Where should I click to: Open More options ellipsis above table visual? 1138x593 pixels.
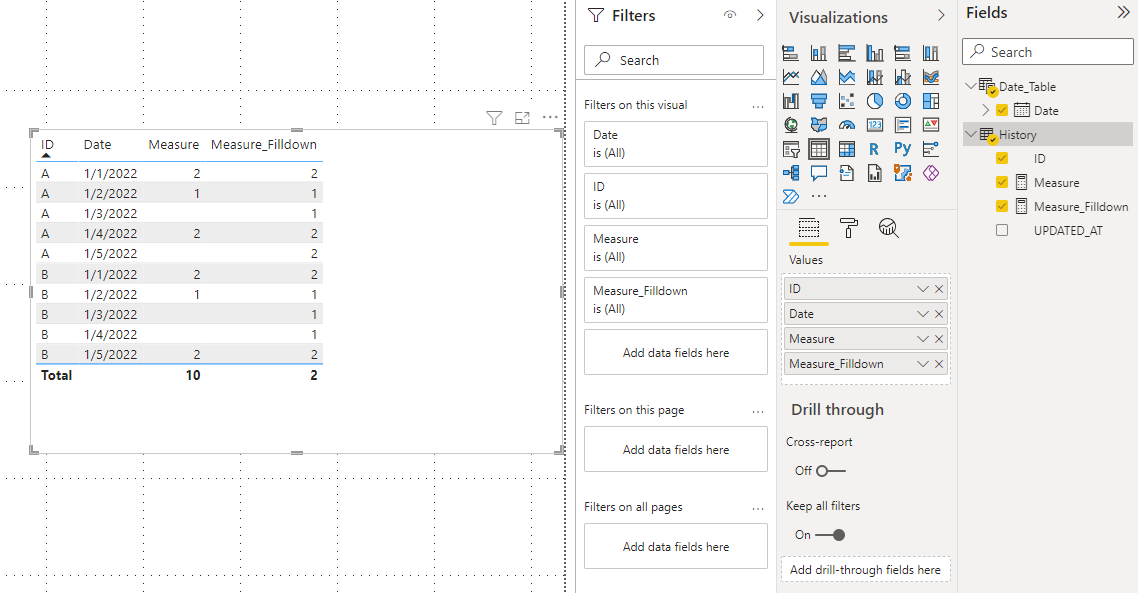[550, 117]
